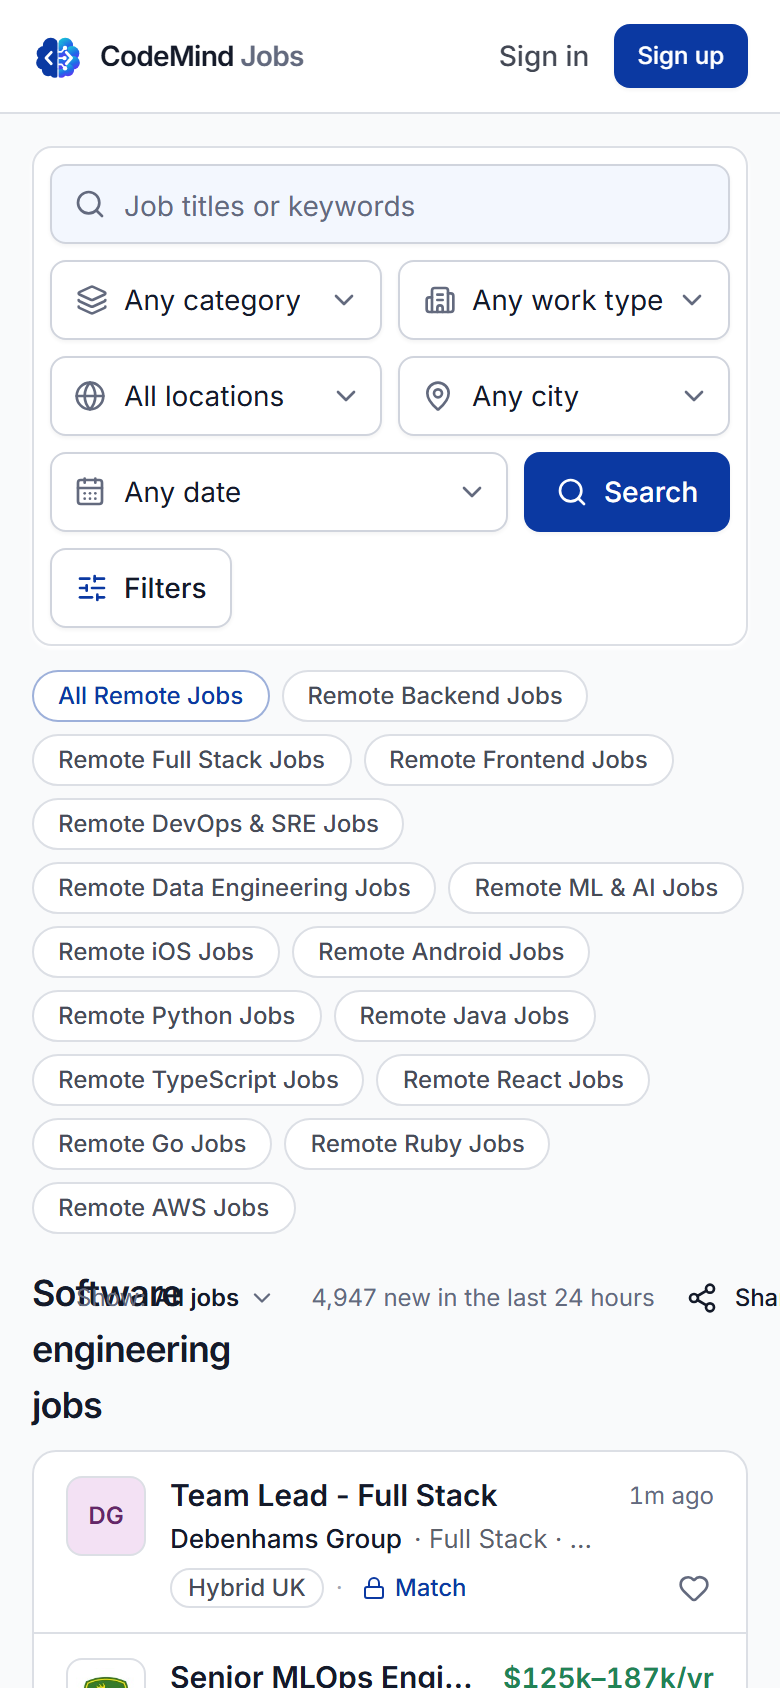780x1688 pixels.
Task: Click the blue Search button
Action: point(627,492)
